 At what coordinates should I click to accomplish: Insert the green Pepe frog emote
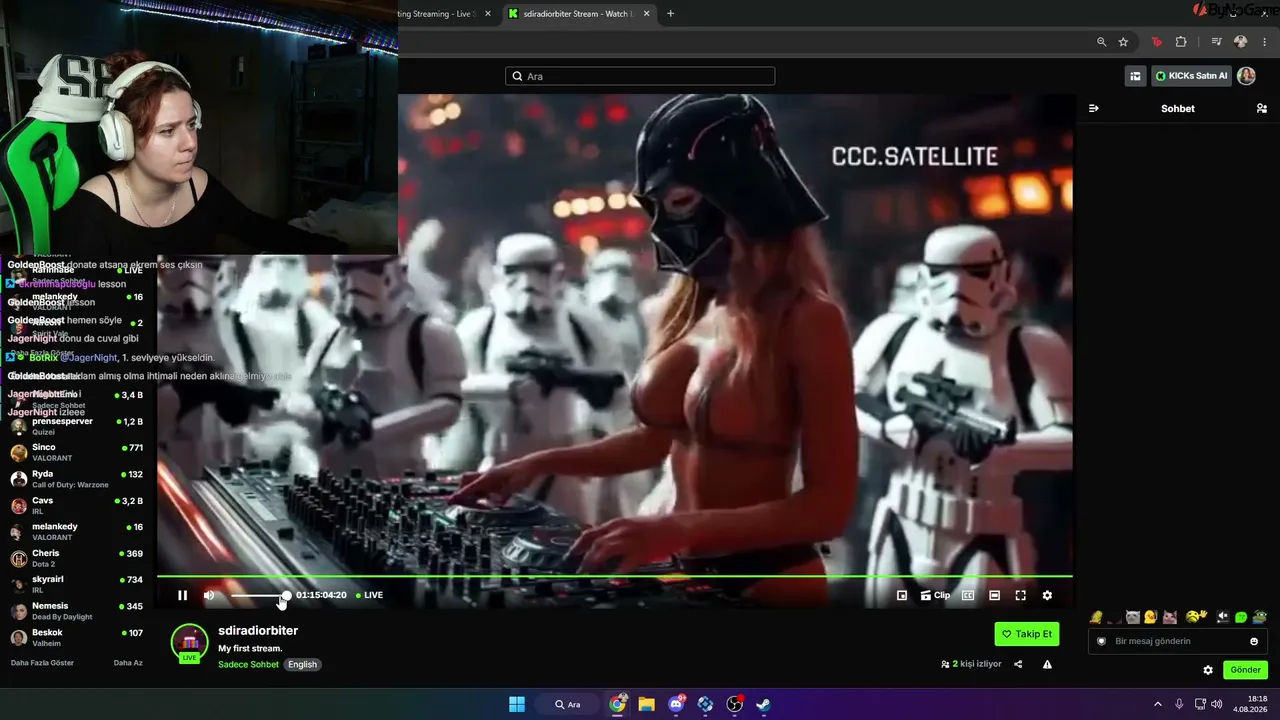click(1260, 617)
